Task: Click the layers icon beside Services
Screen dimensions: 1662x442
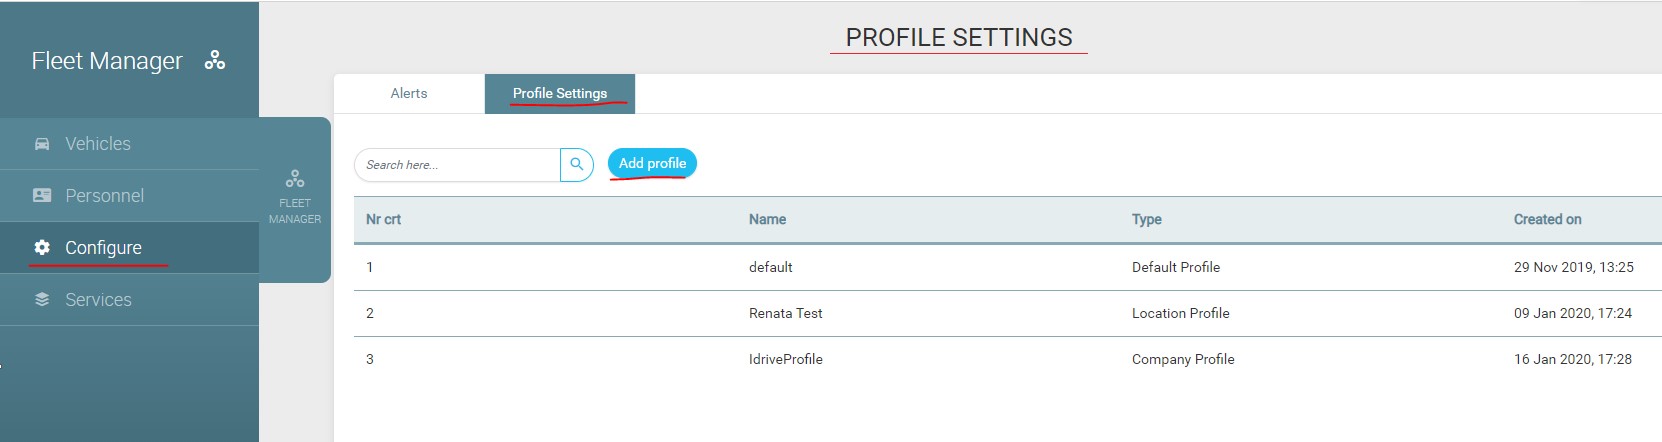Action: [x=42, y=299]
